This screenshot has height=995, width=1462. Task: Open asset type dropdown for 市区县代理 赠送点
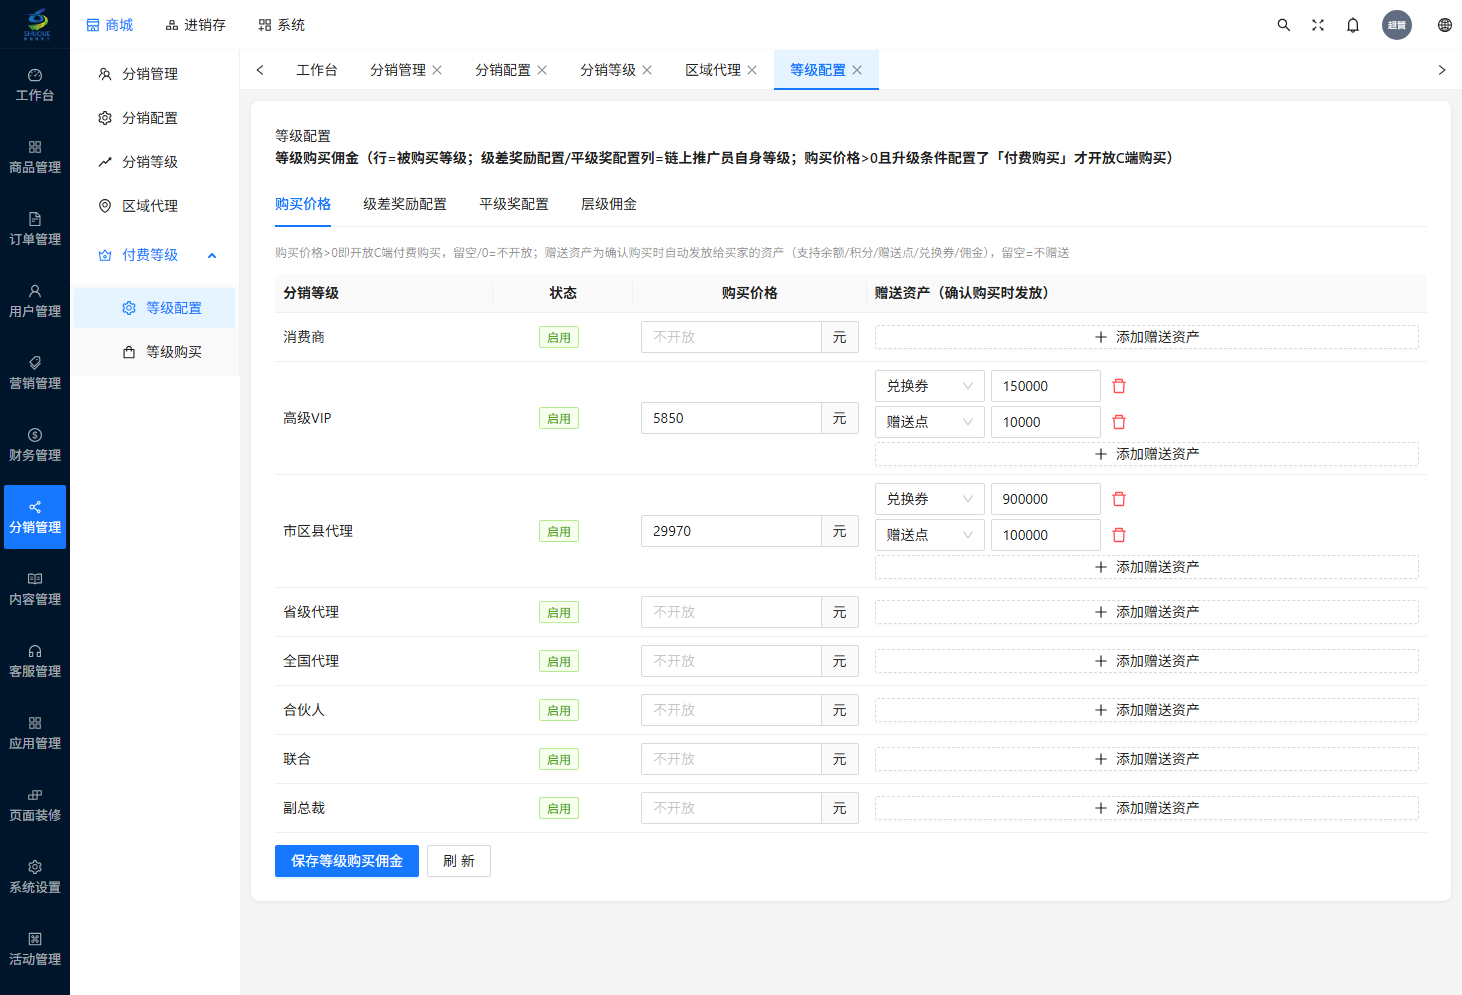tap(930, 535)
